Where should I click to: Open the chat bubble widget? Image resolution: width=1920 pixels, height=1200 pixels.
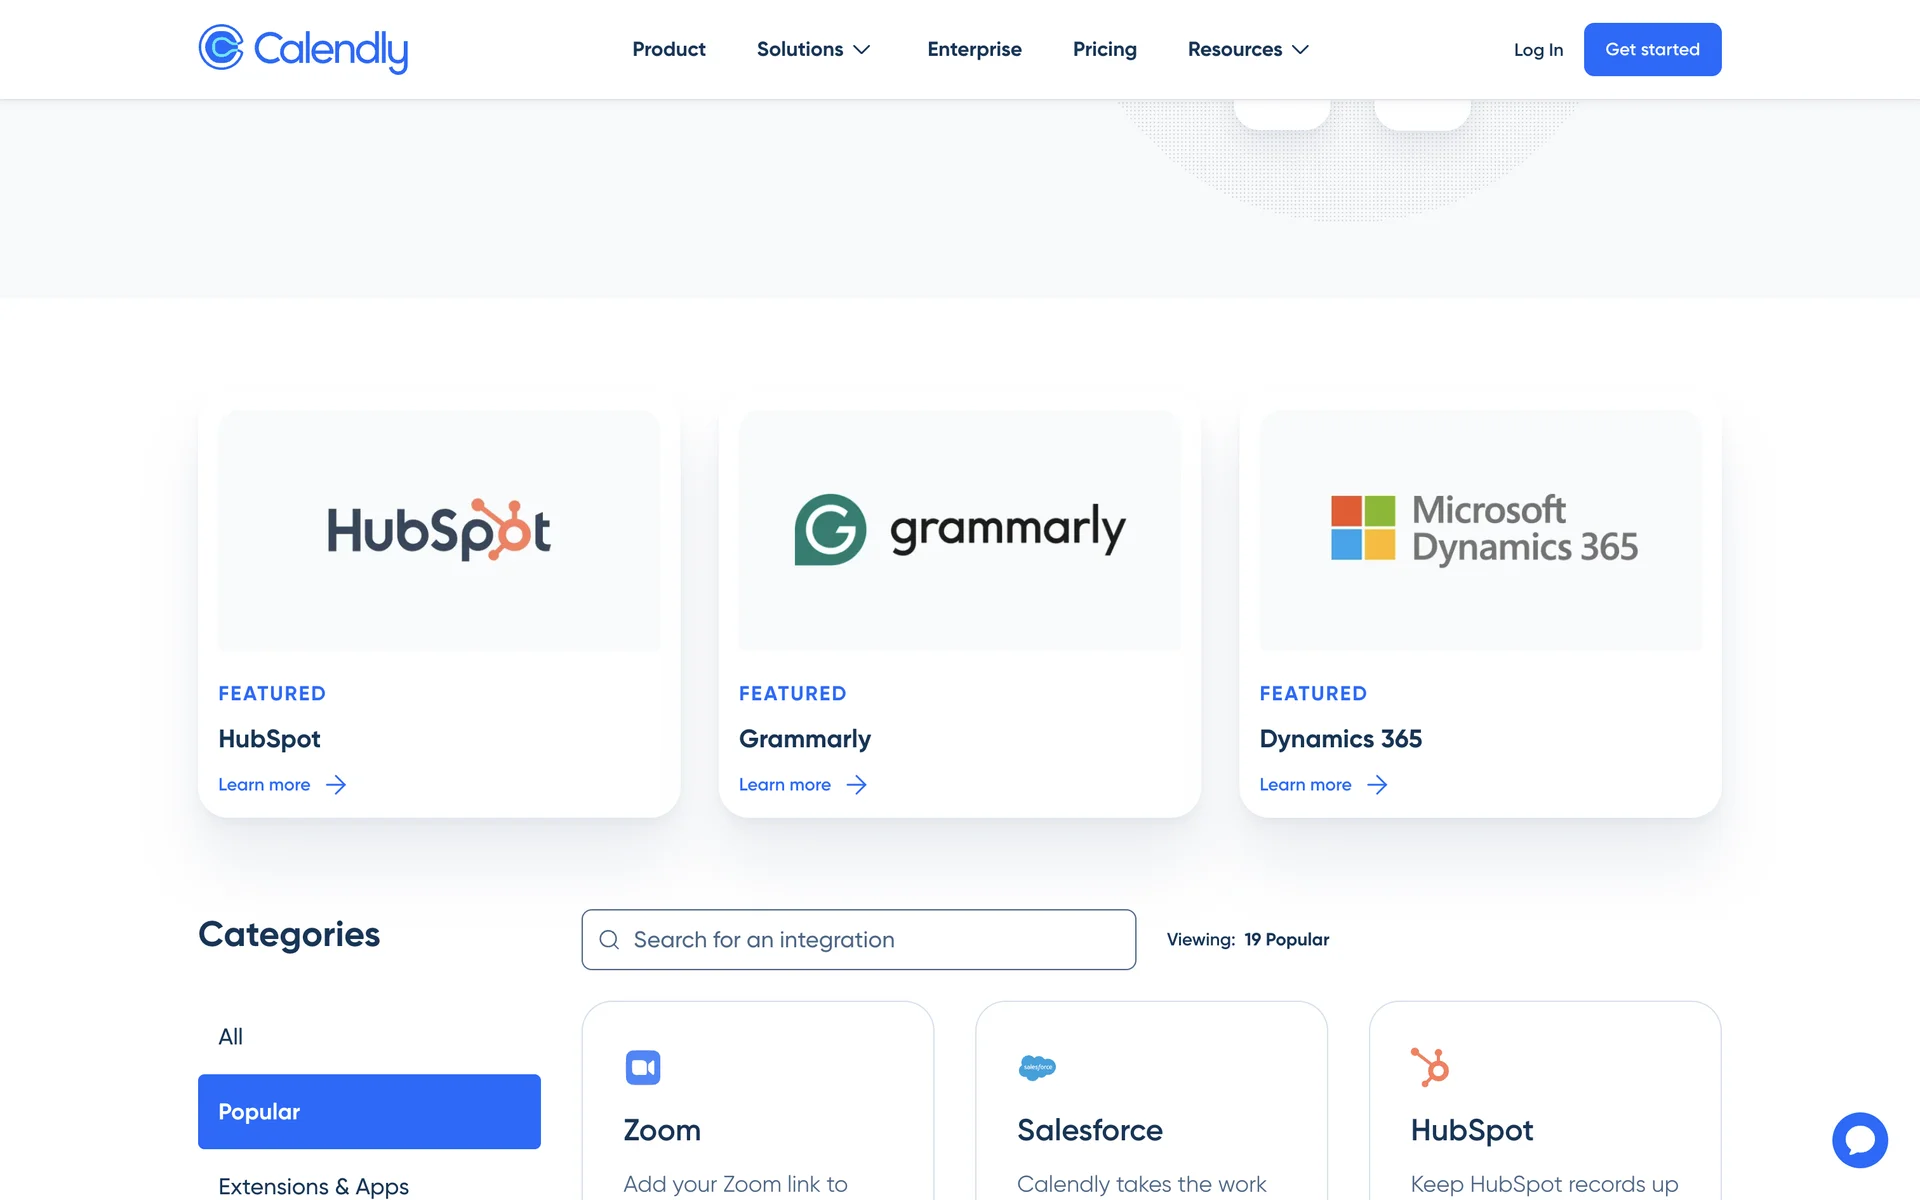pos(1859,1139)
